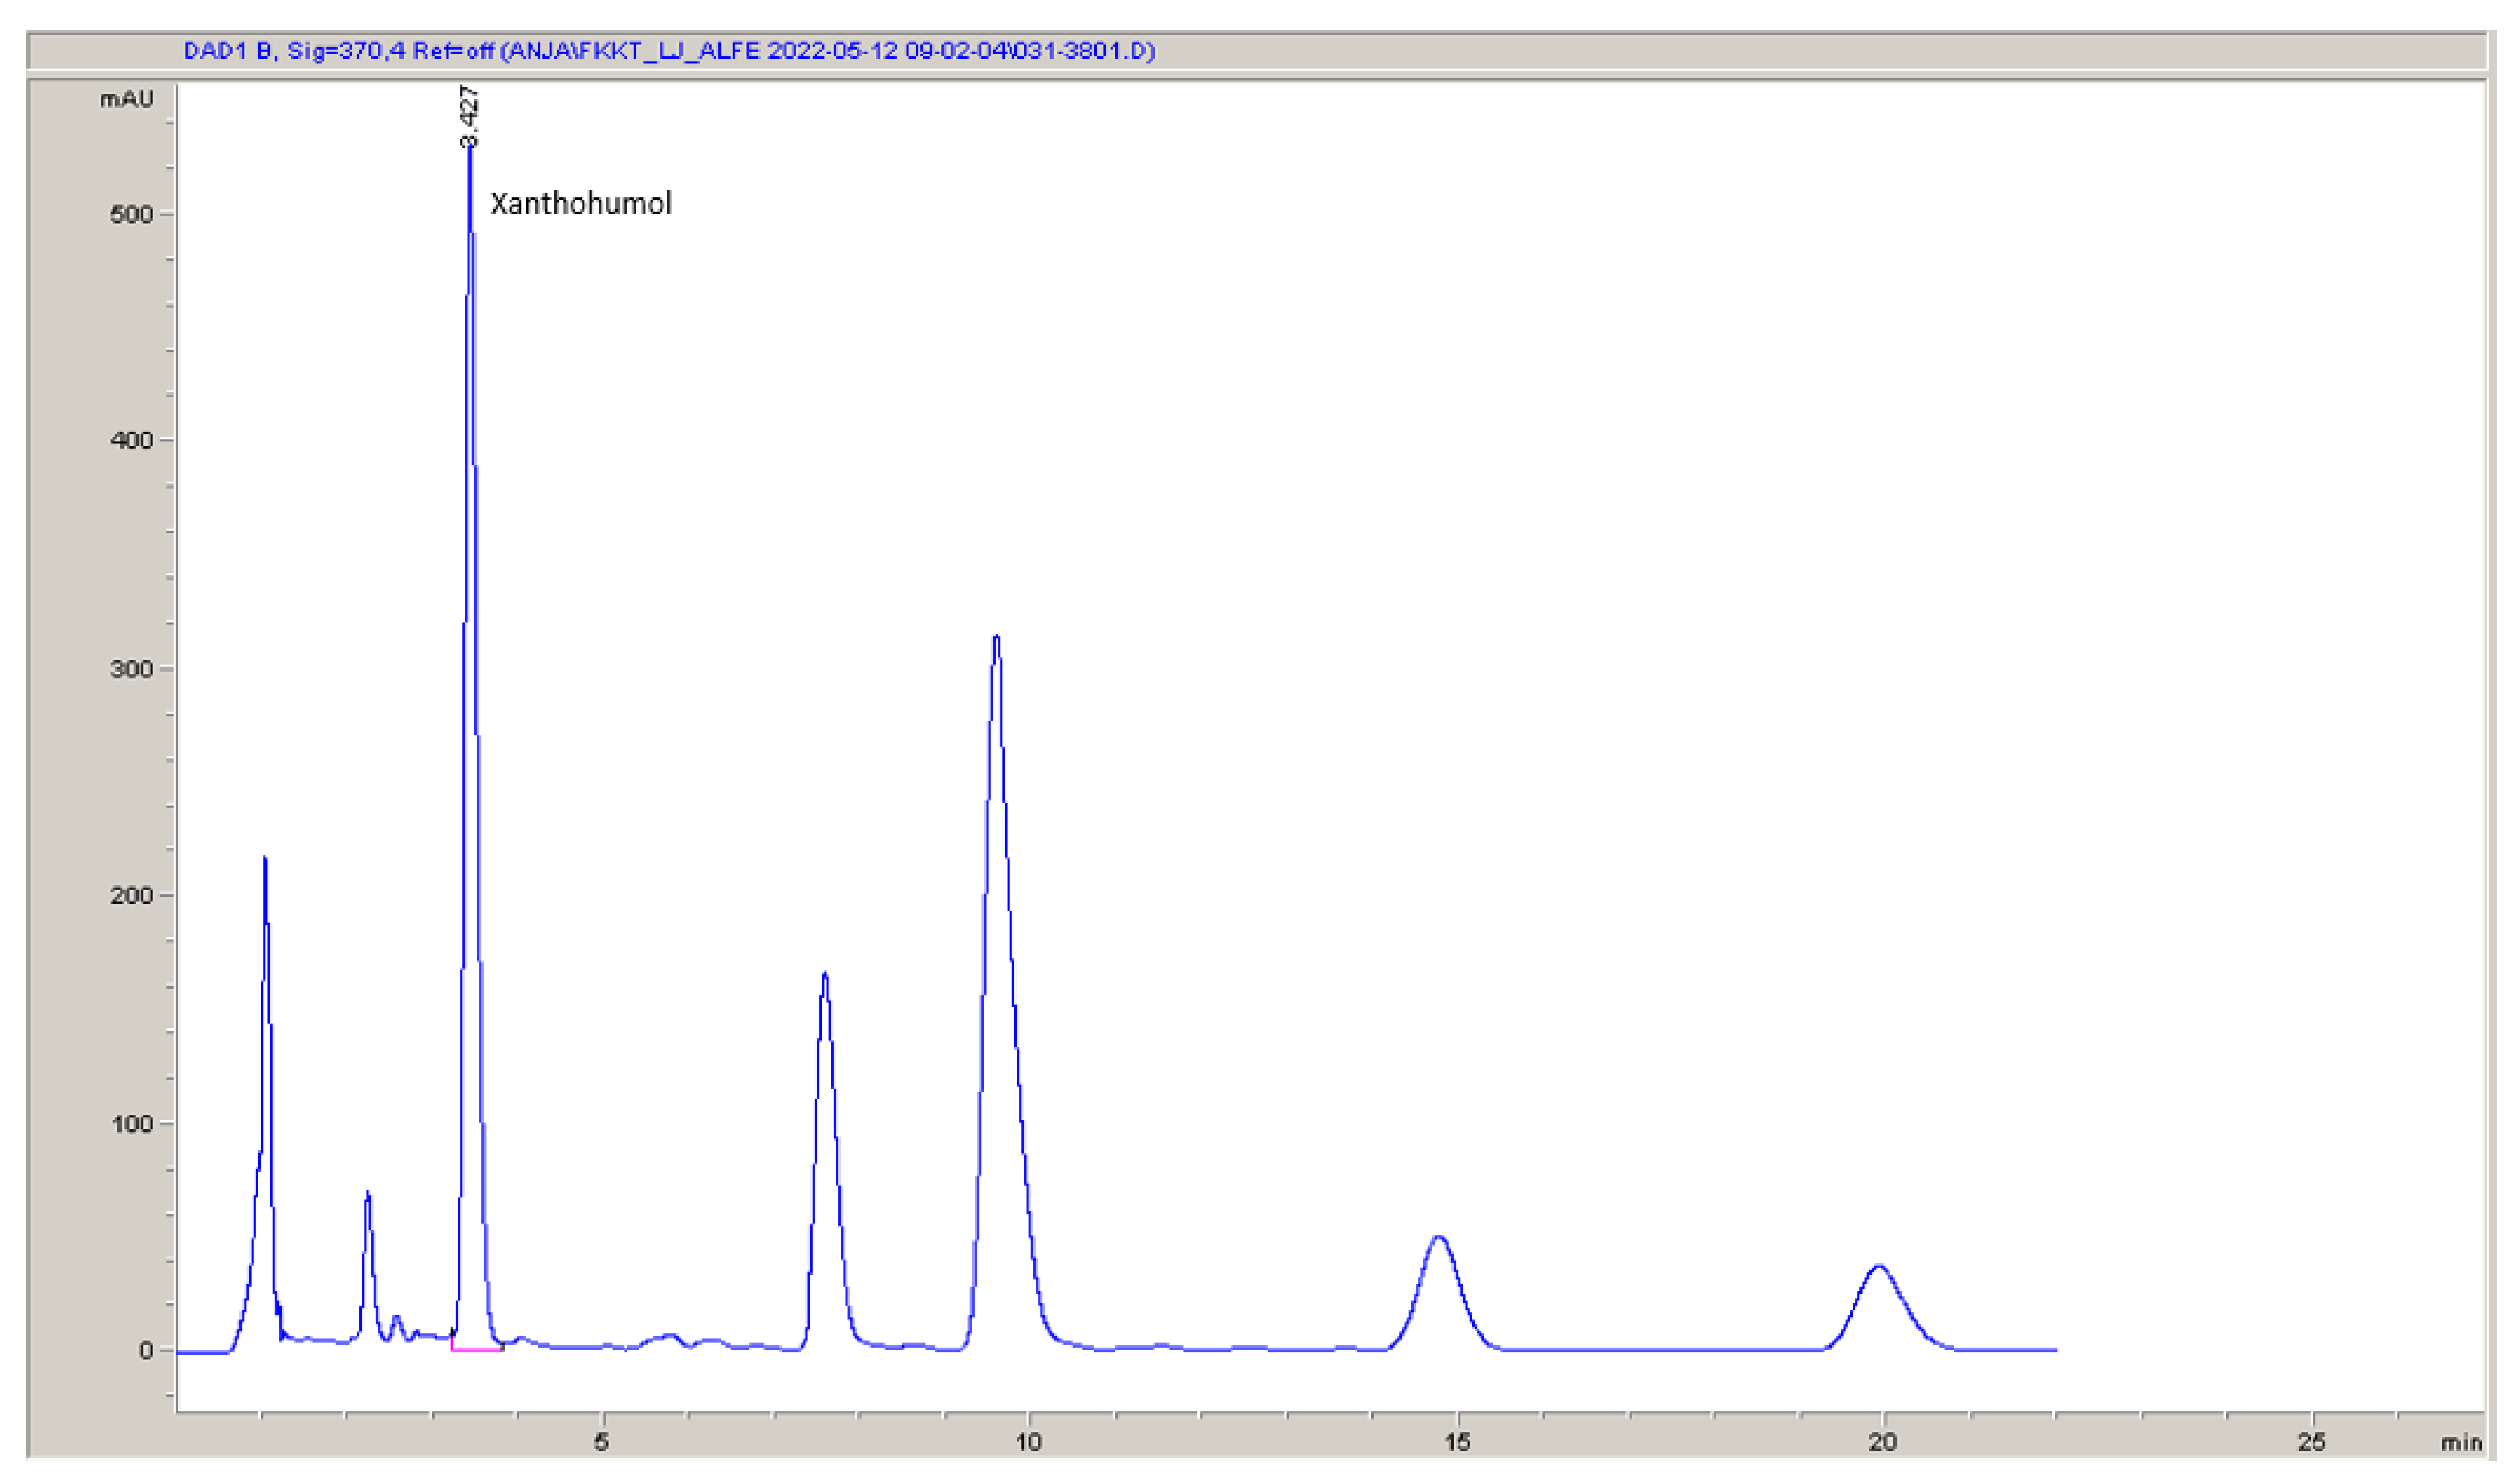Image resolution: width=2520 pixels, height=1481 pixels.
Task: Click the mAU y-axis unit label
Action: coord(127,99)
